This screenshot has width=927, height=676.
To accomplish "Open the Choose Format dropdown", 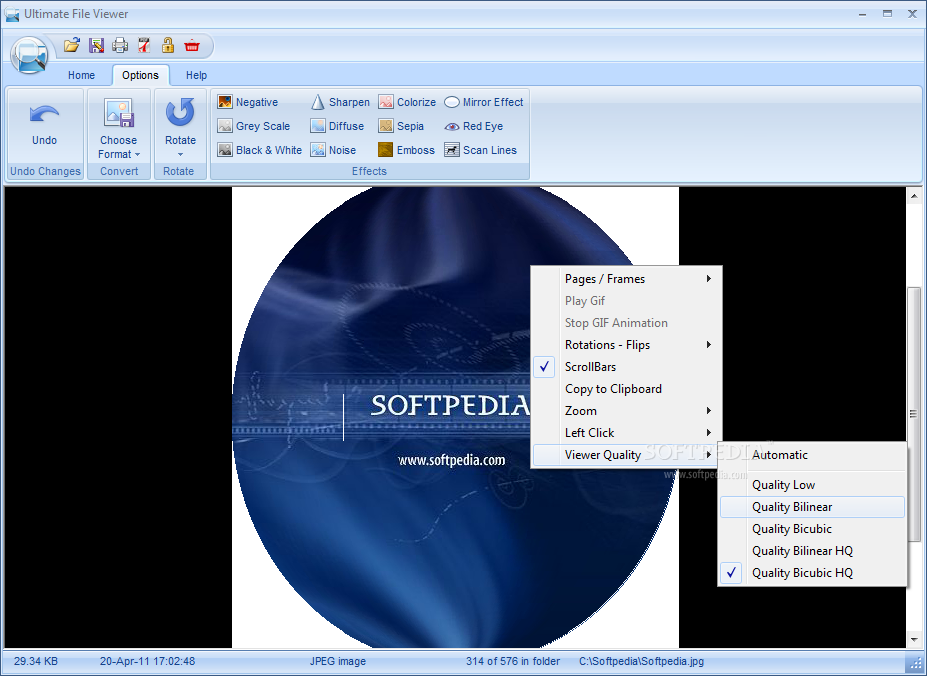I will click(118, 147).
